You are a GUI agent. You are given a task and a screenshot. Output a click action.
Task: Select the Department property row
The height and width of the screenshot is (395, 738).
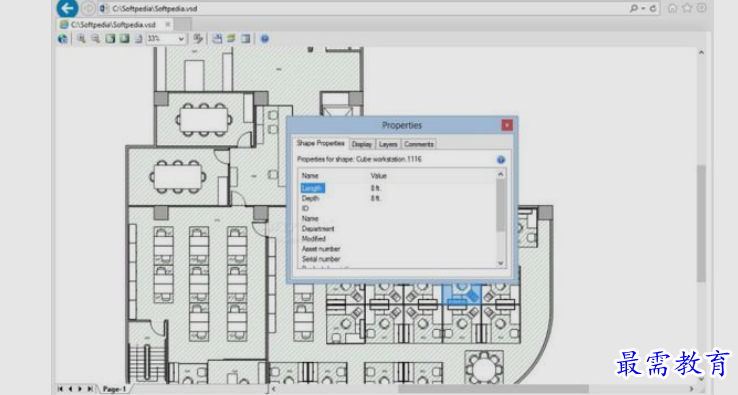pos(398,229)
